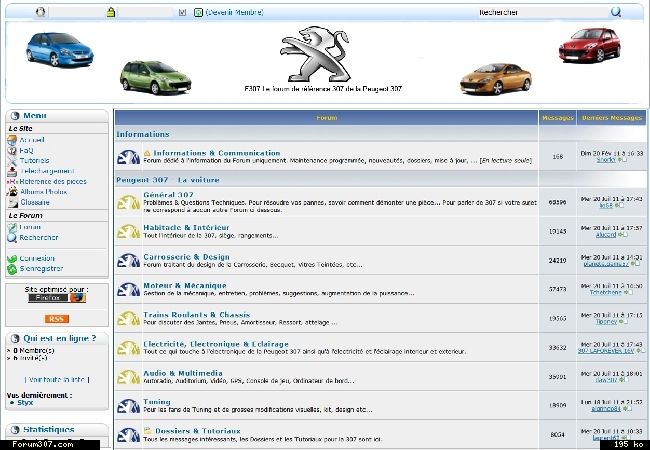Click the Telechargement download icon

tap(12, 171)
